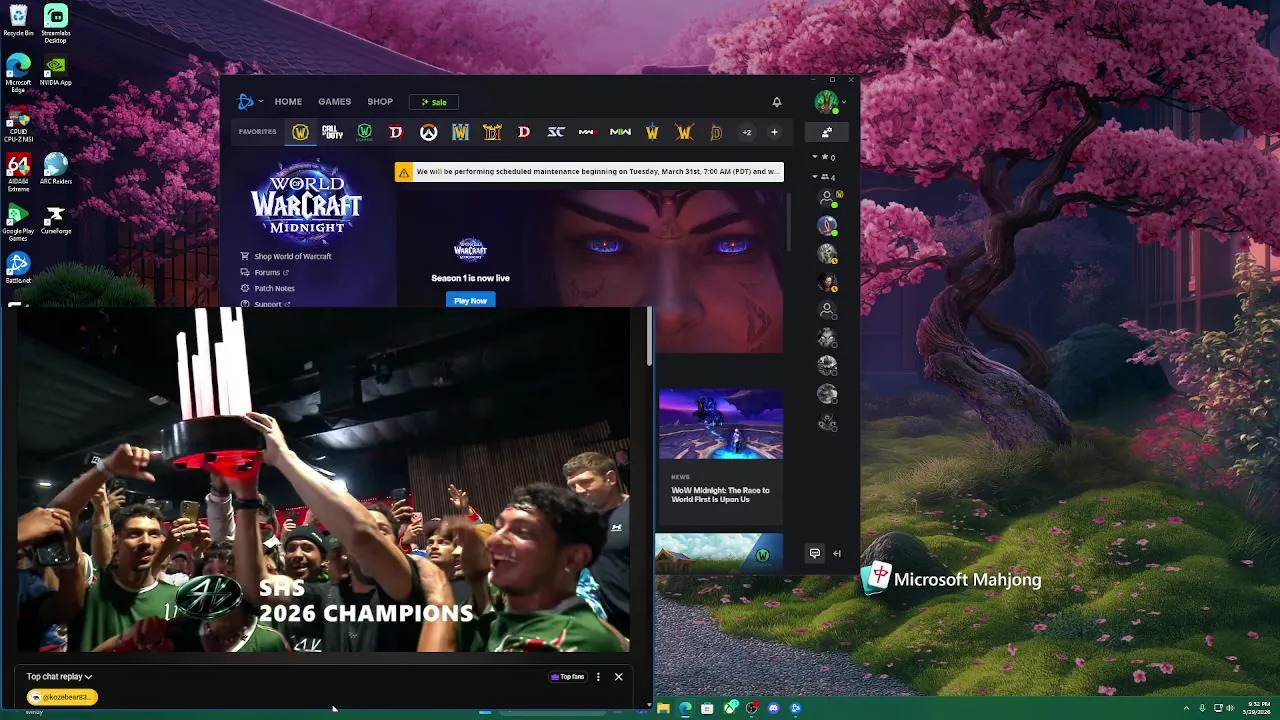Open the CPUID CPU-Z MSI shortcut

pyautogui.click(x=18, y=124)
